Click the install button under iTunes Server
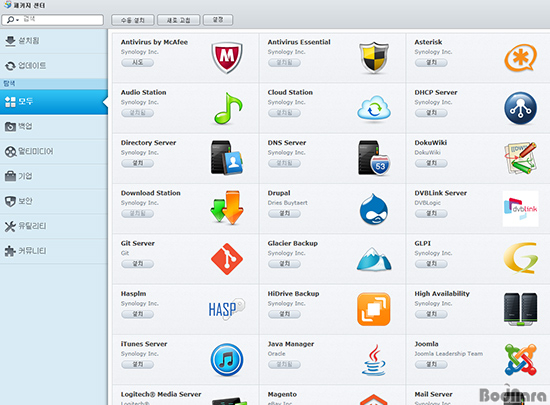This screenshot has height=405, width=550. (138, 365)
